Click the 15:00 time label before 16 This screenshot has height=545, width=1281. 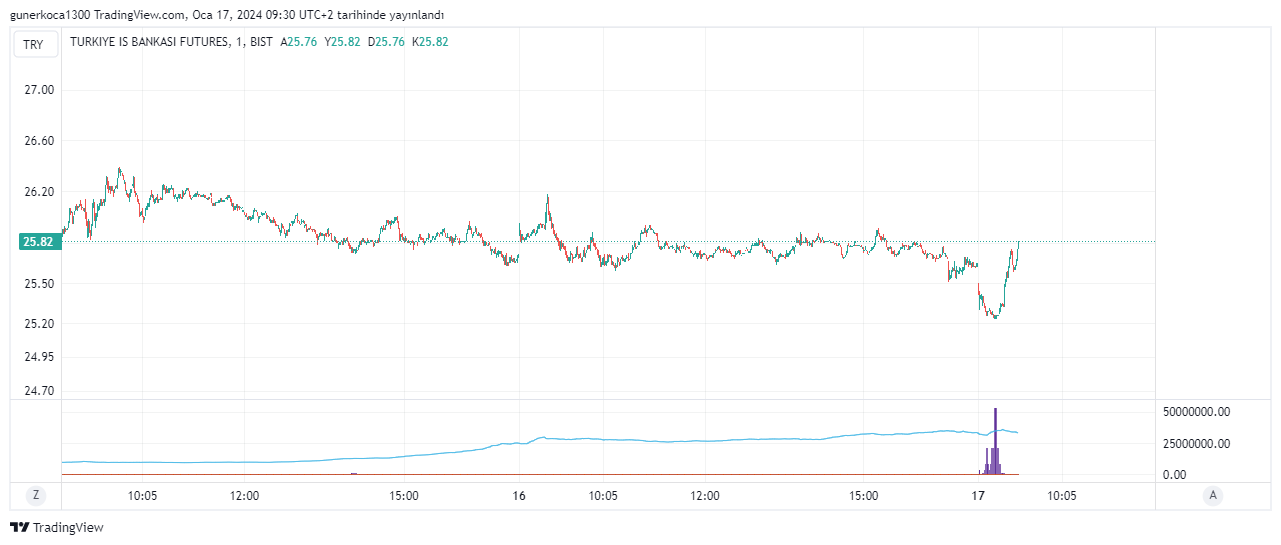pyautogui.click(x=404, y=495)
